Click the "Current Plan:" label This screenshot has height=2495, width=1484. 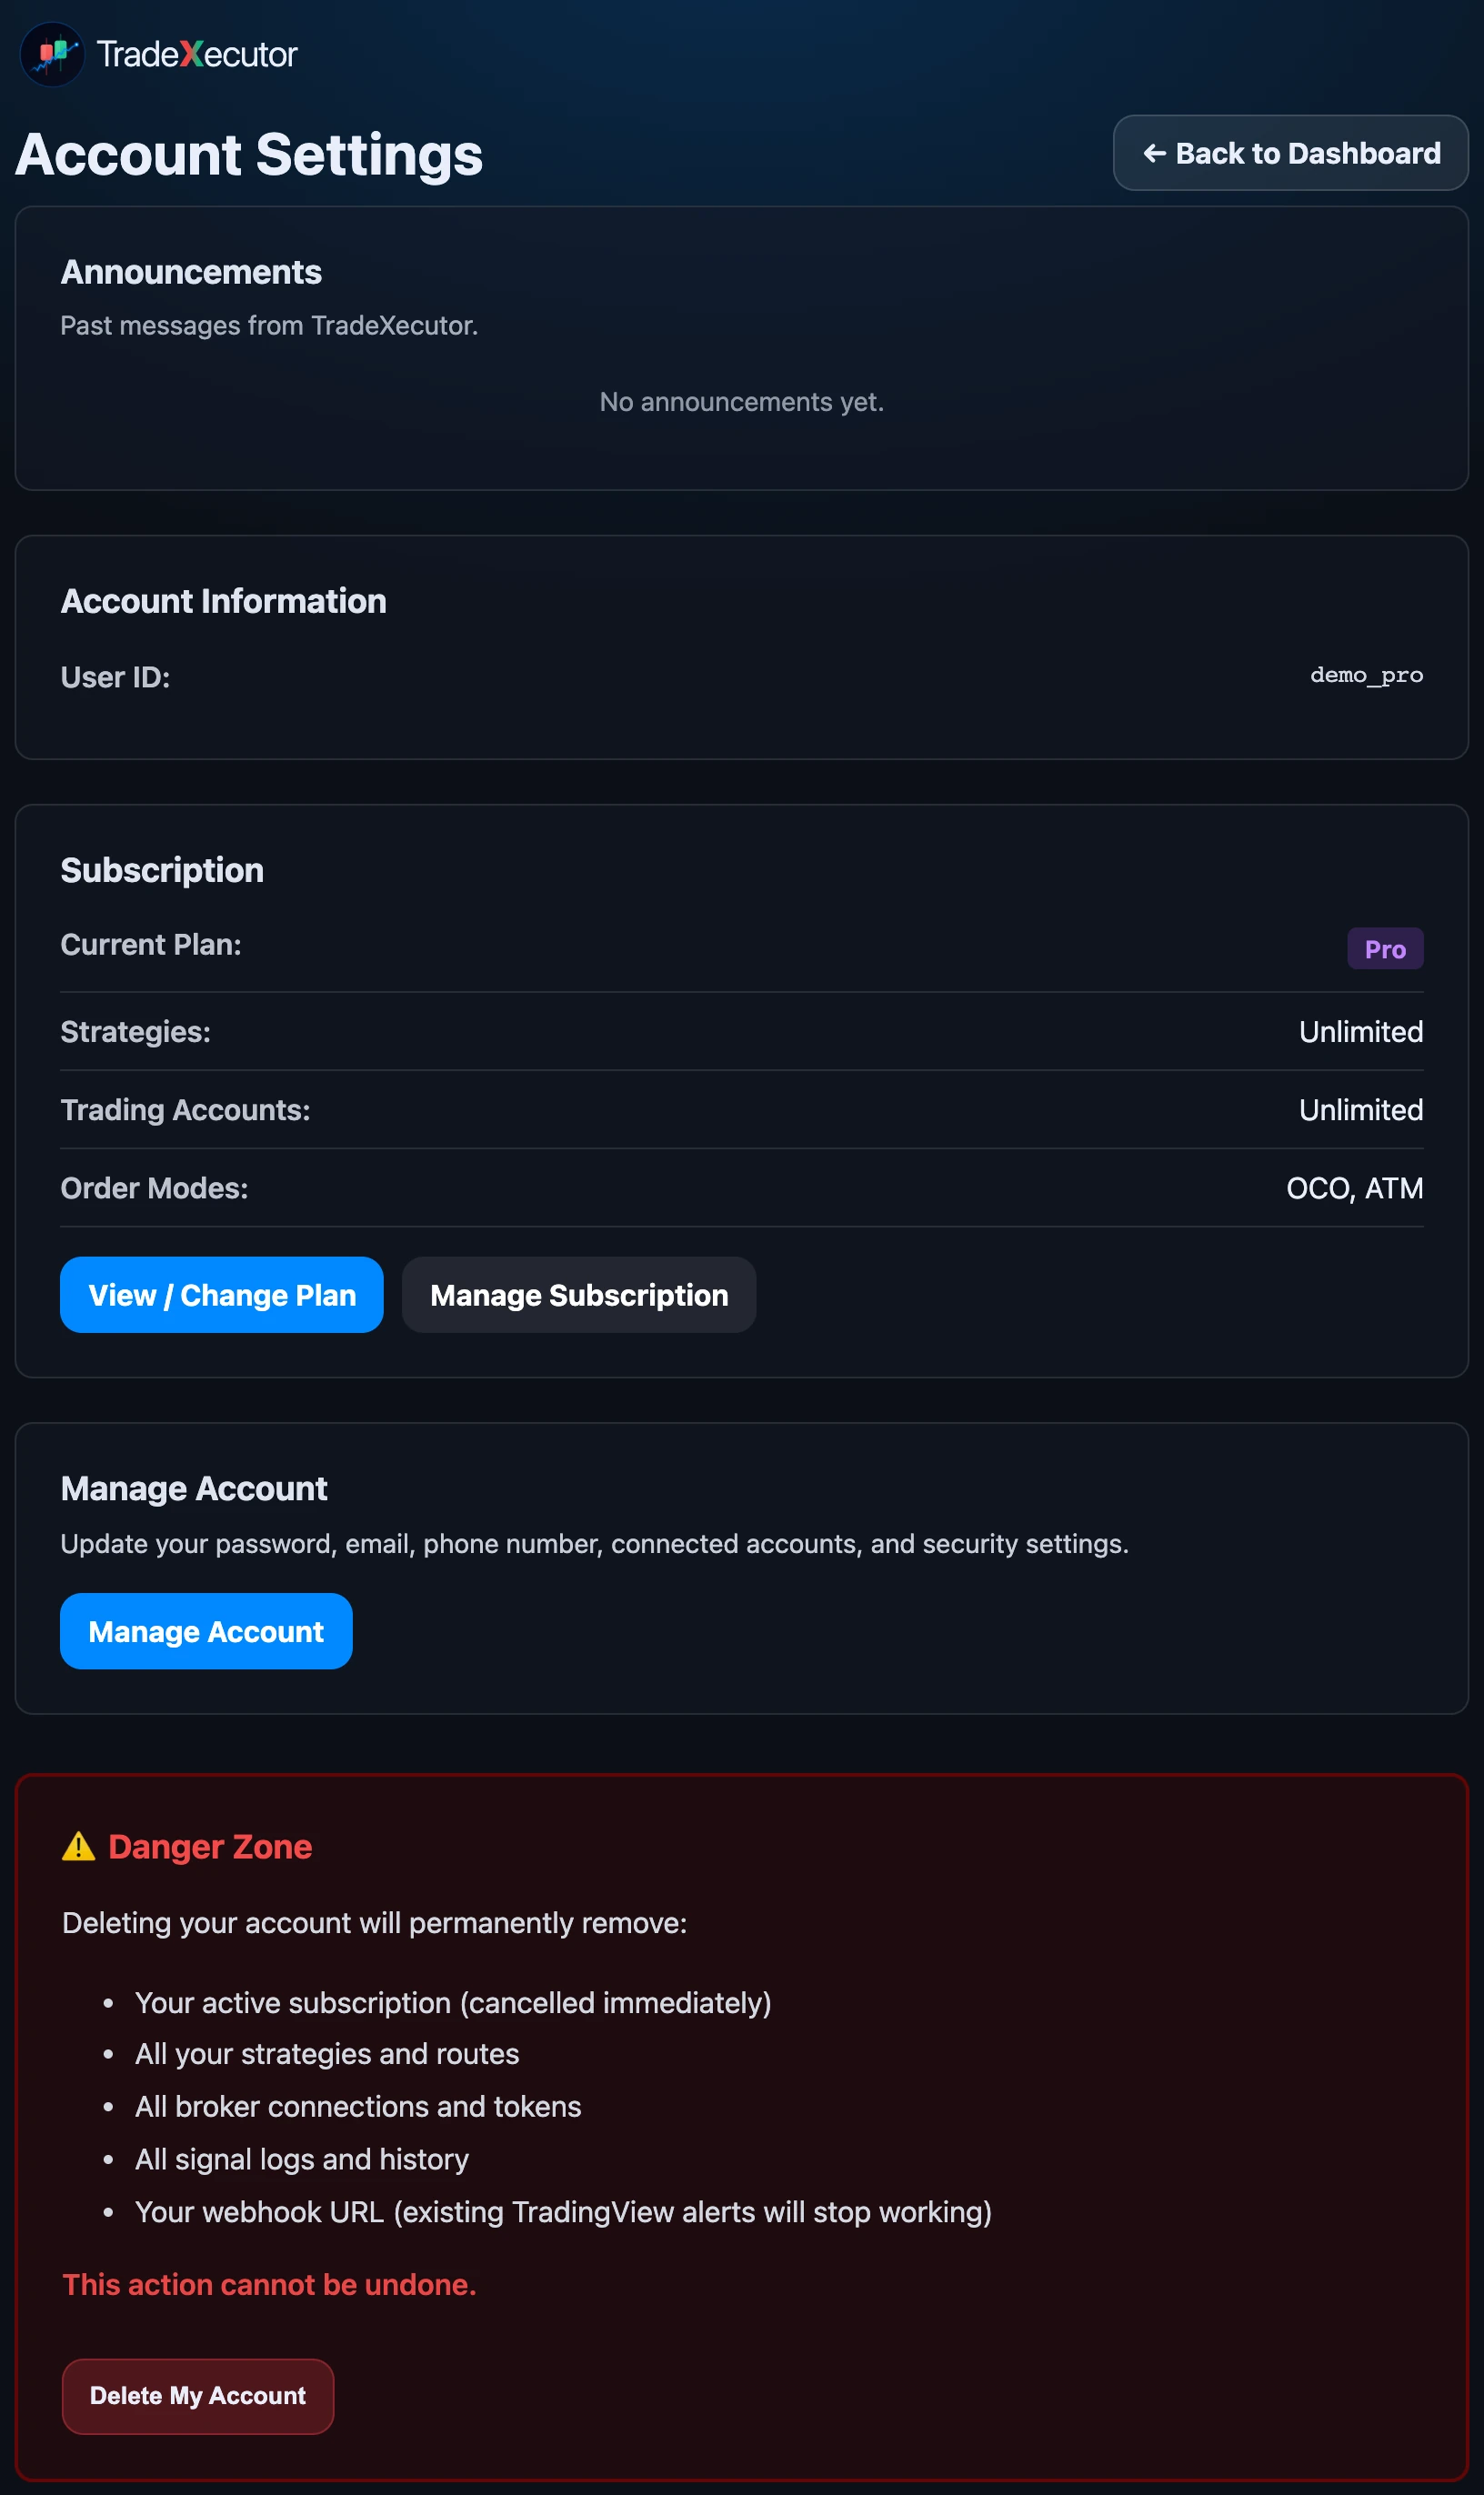(x=151, y=945)
